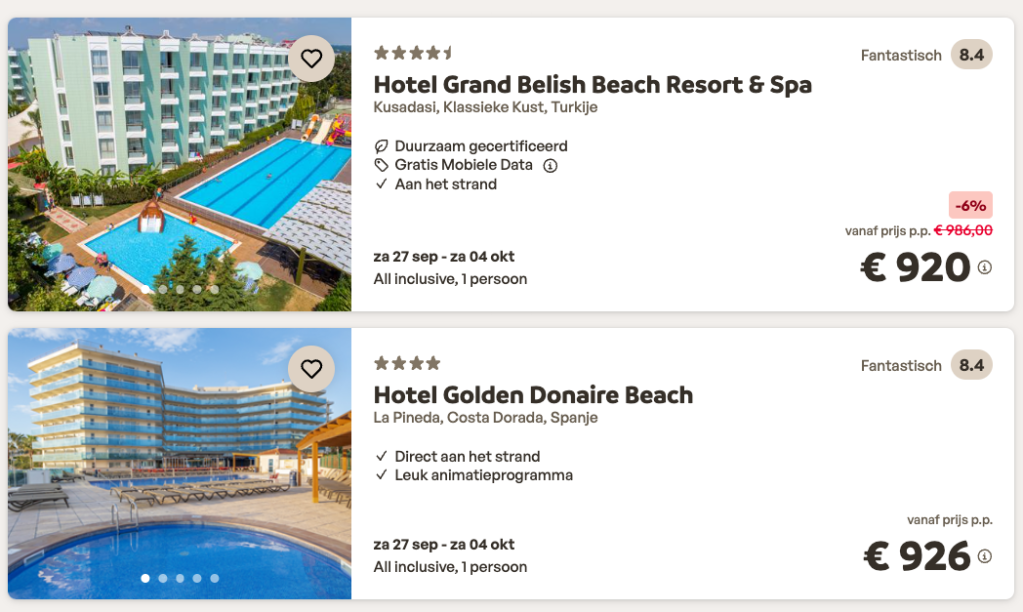The height and width of the screenshot is (612, 1023).
Task: Click the 8.4 score badge of Golden Donaire
Action: click(x=971, y=365)
